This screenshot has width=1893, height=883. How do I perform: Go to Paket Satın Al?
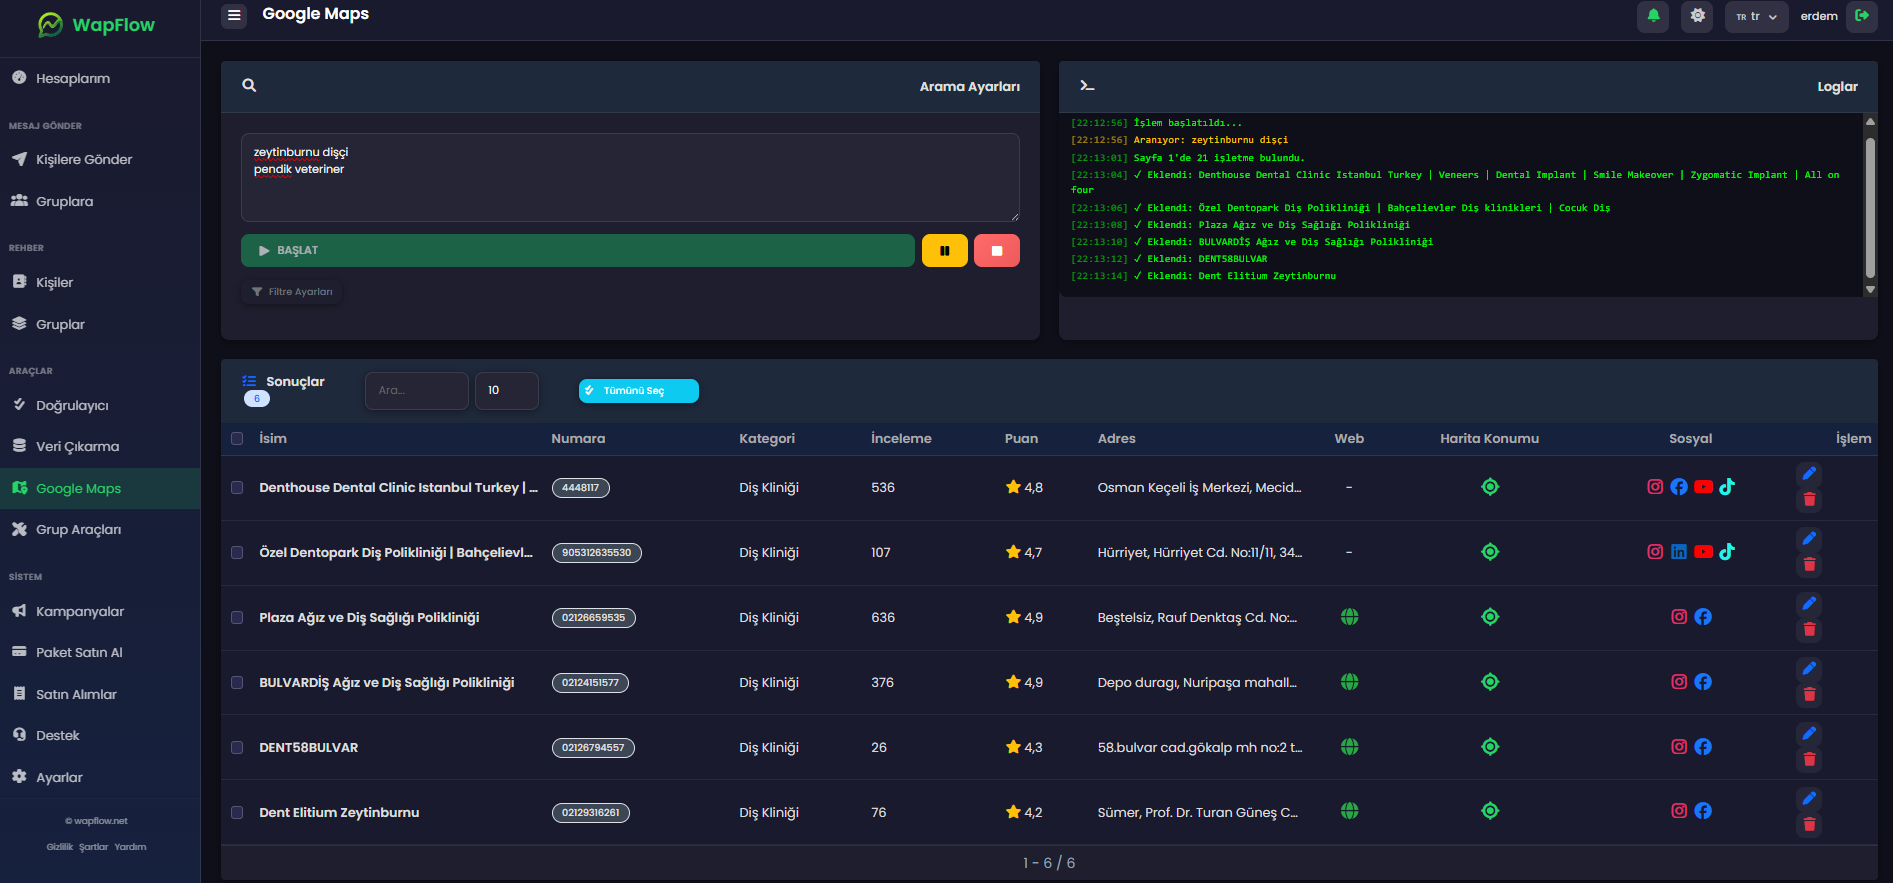pos(100,652)
